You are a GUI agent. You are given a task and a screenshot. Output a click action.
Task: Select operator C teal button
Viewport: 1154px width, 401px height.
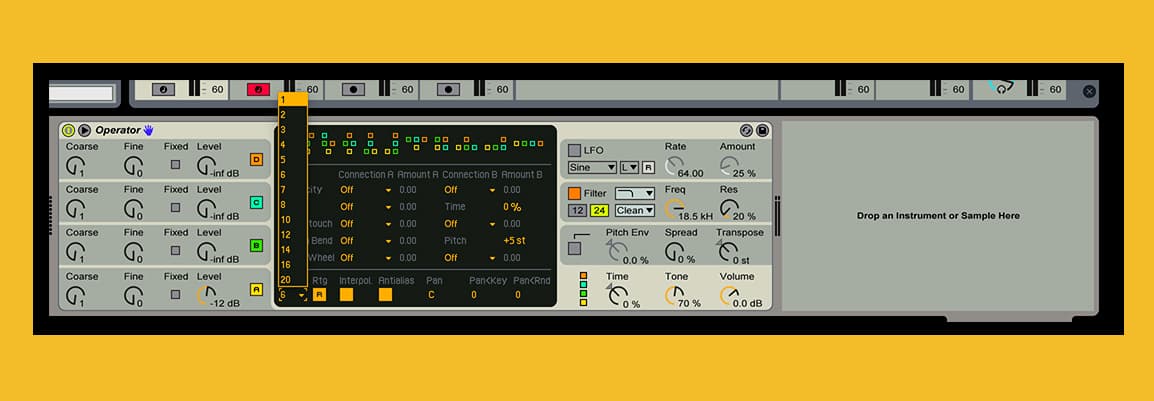tap(256, 202)
